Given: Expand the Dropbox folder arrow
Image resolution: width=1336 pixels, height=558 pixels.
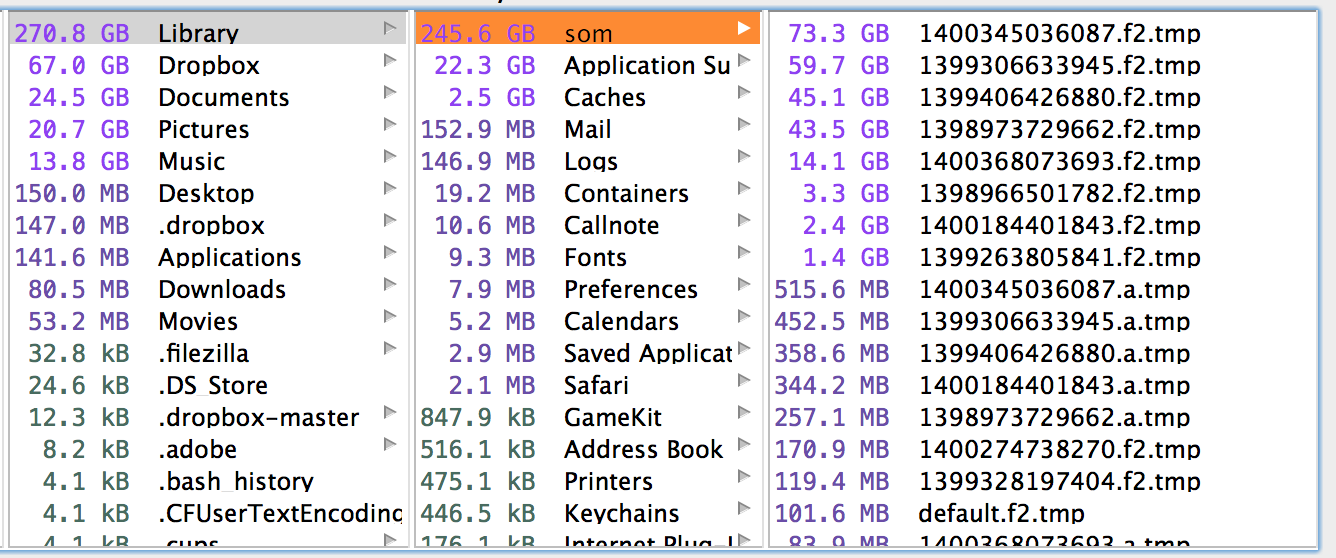Looking at the screenshot, I should 391,62.
